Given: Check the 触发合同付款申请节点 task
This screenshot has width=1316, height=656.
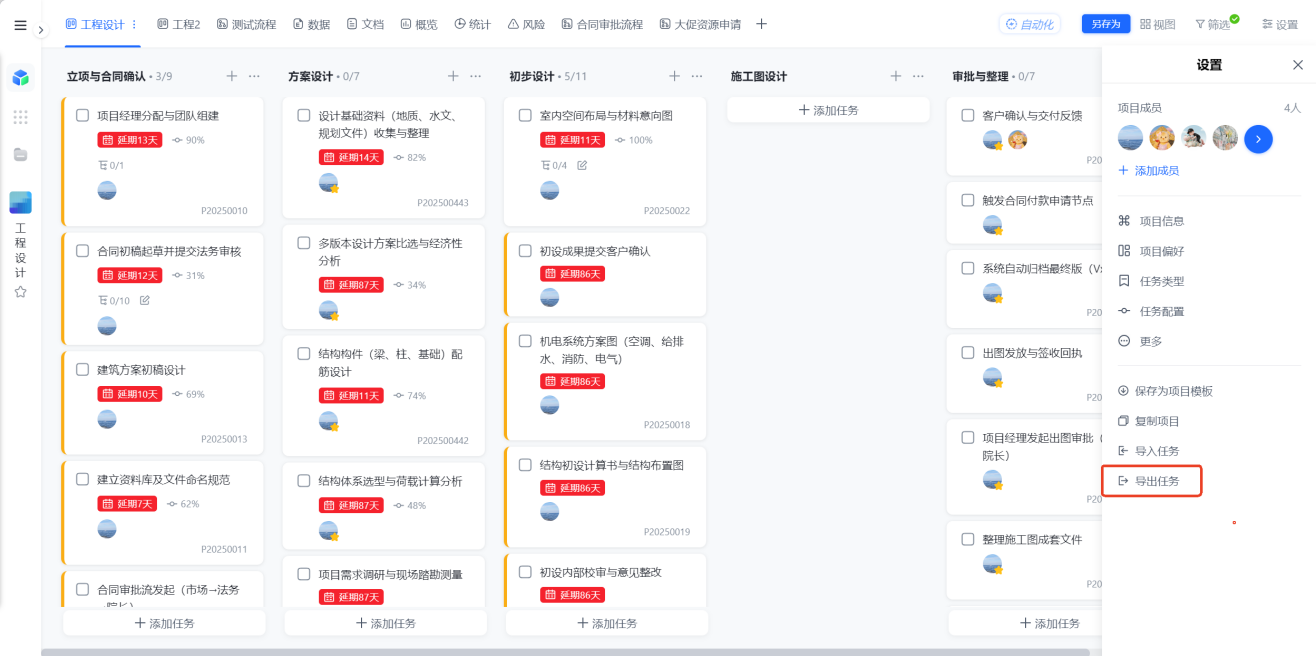Looking at the screenshot, I should coord(968,200).
